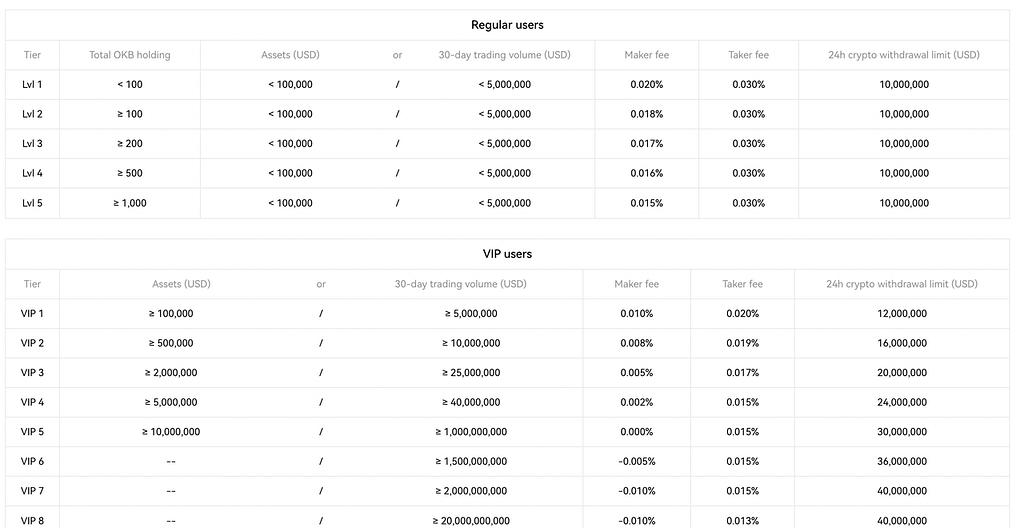The height and width of the screenshot is (528, 1024).
Task: Click the 0.013% taker fee for VIP 8
Action: pyautogui.click(x=742, y=520)
